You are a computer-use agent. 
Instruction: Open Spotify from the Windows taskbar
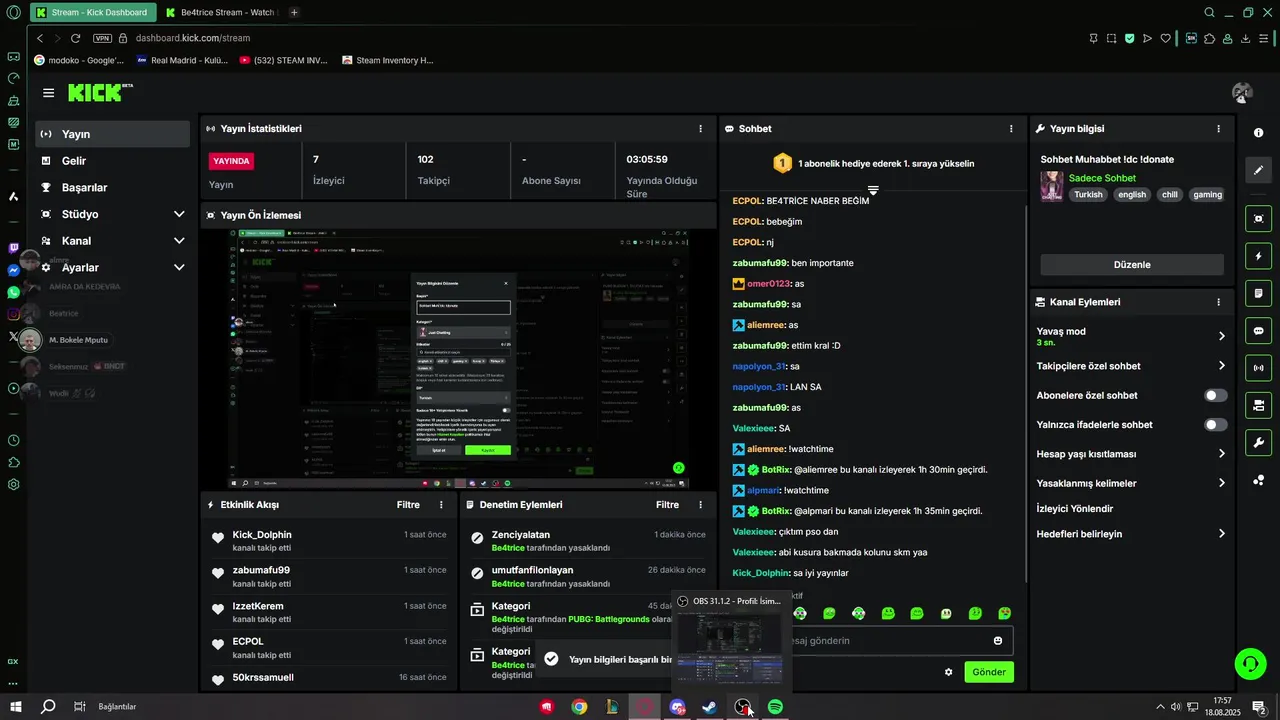coord(775,707)
